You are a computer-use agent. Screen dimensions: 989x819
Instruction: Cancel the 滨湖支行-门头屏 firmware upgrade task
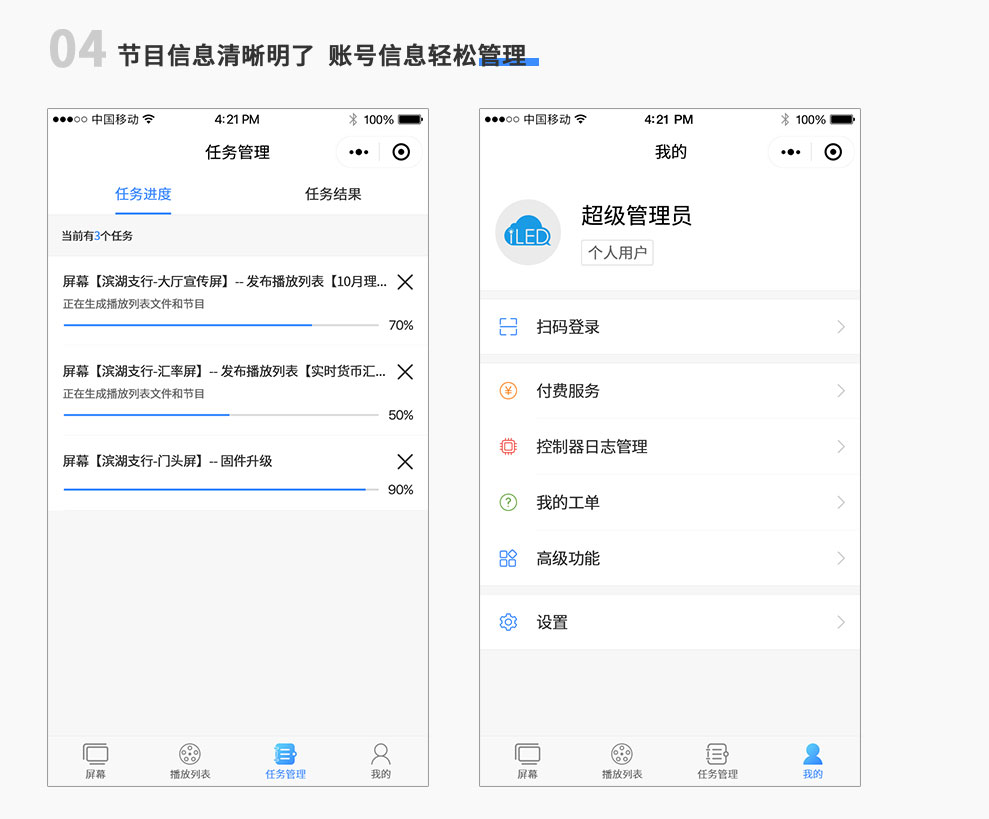click(405, 461)
